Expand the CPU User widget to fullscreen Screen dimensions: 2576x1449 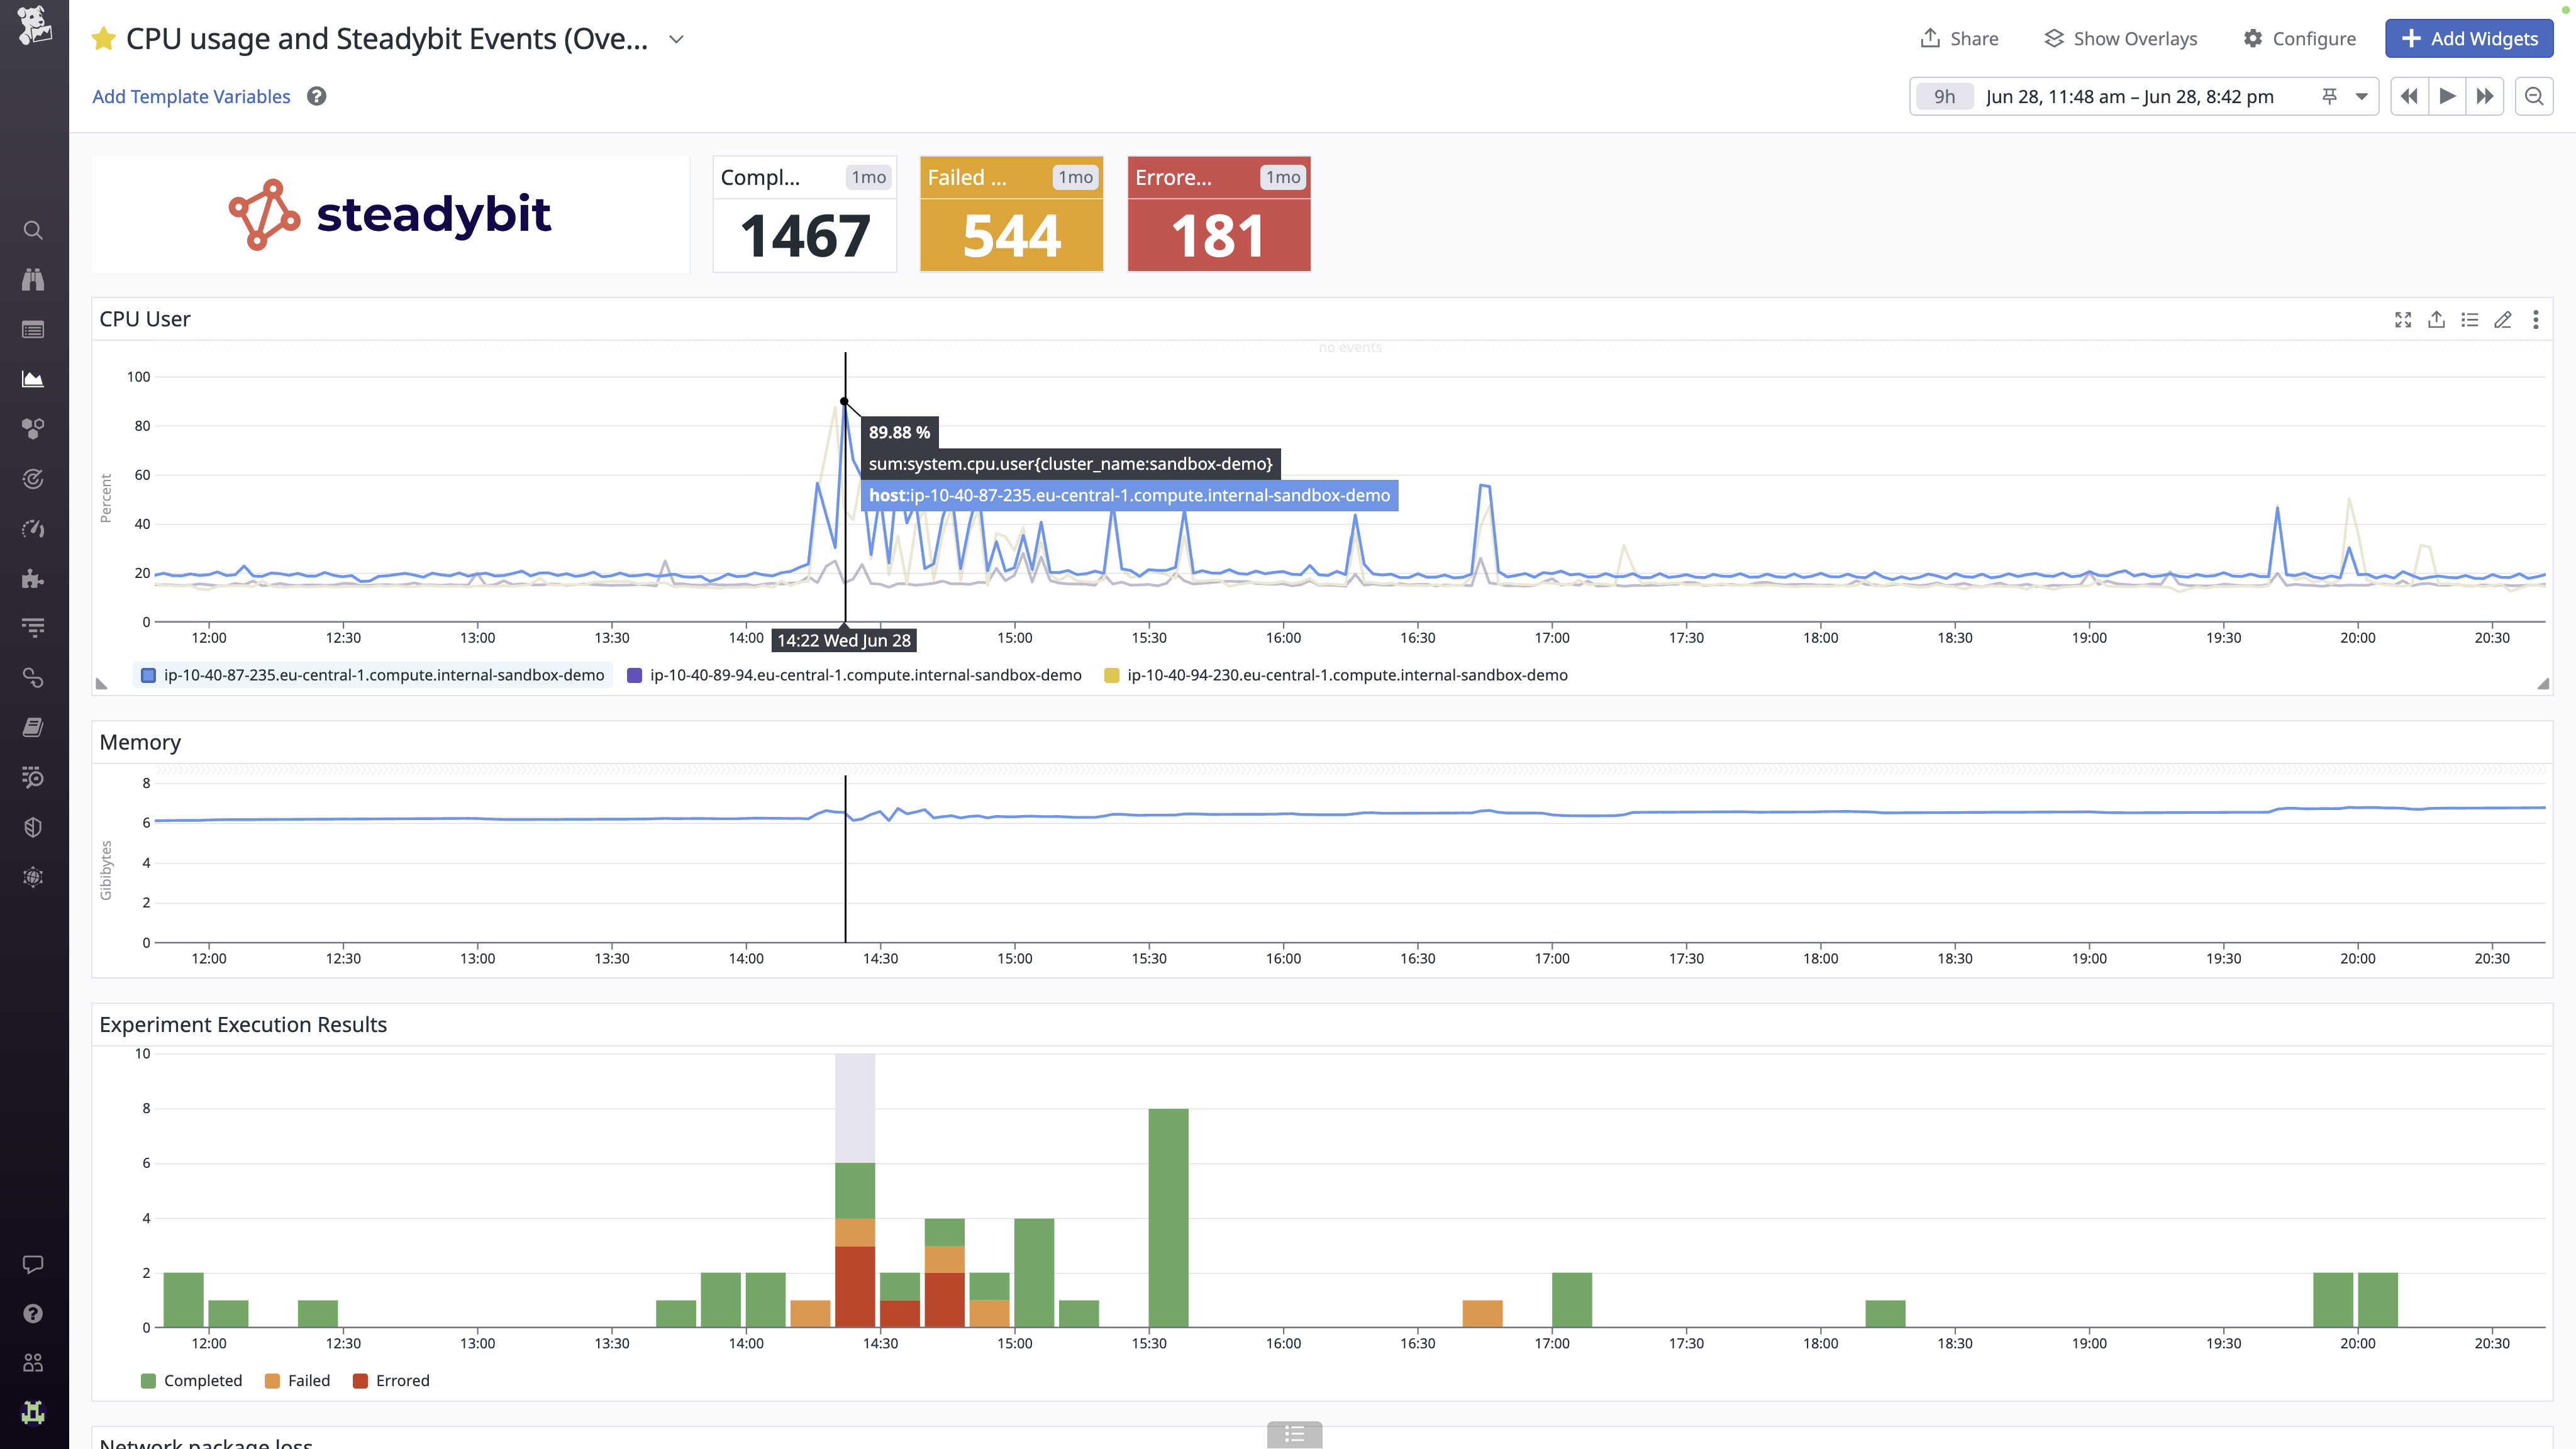pos(2403,320)
